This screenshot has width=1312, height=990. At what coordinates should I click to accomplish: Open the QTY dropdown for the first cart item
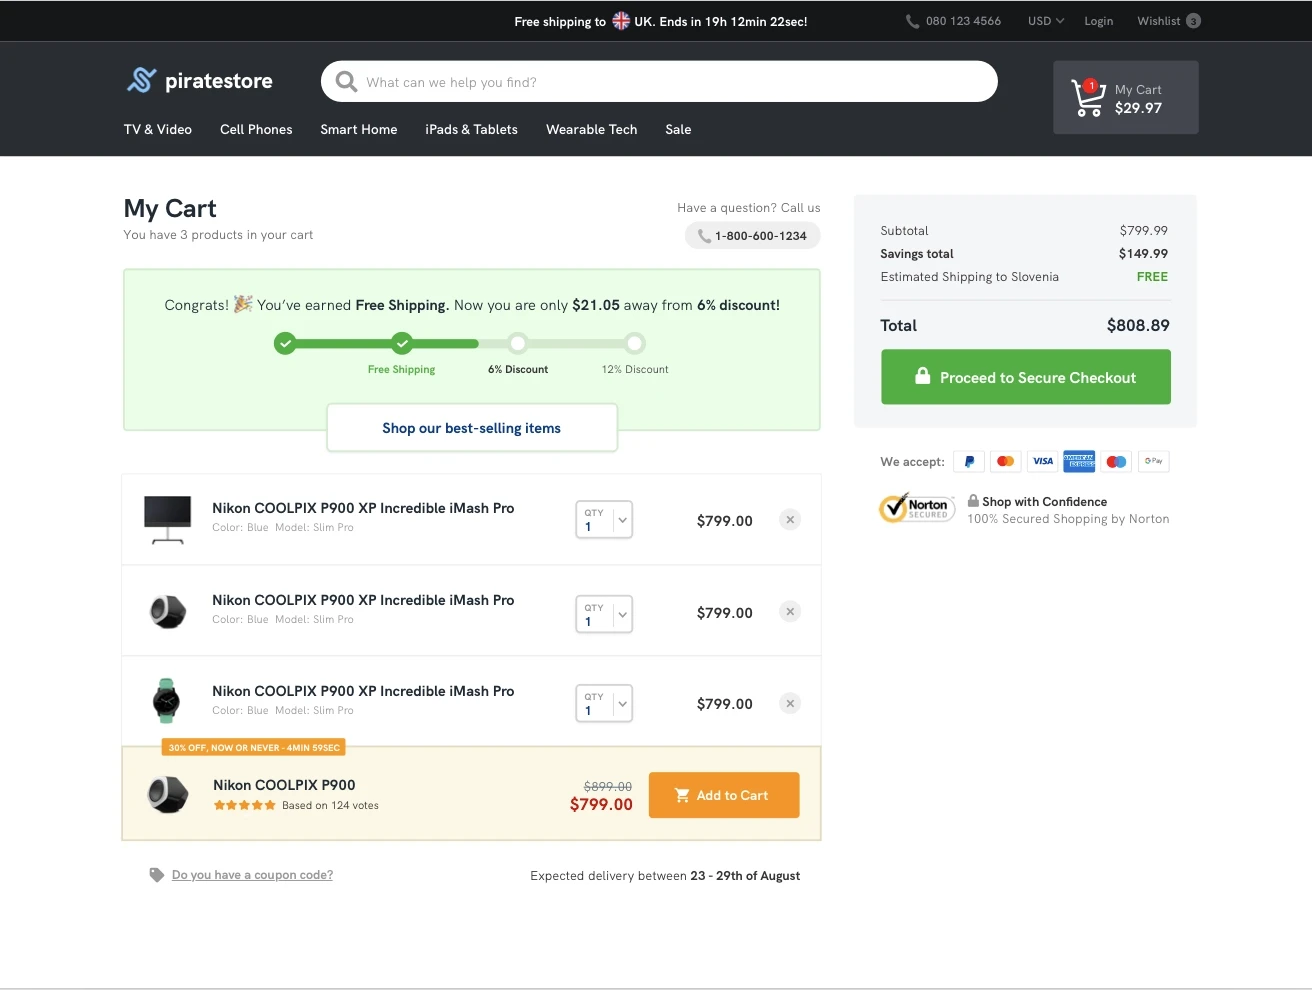click(604, 520)
